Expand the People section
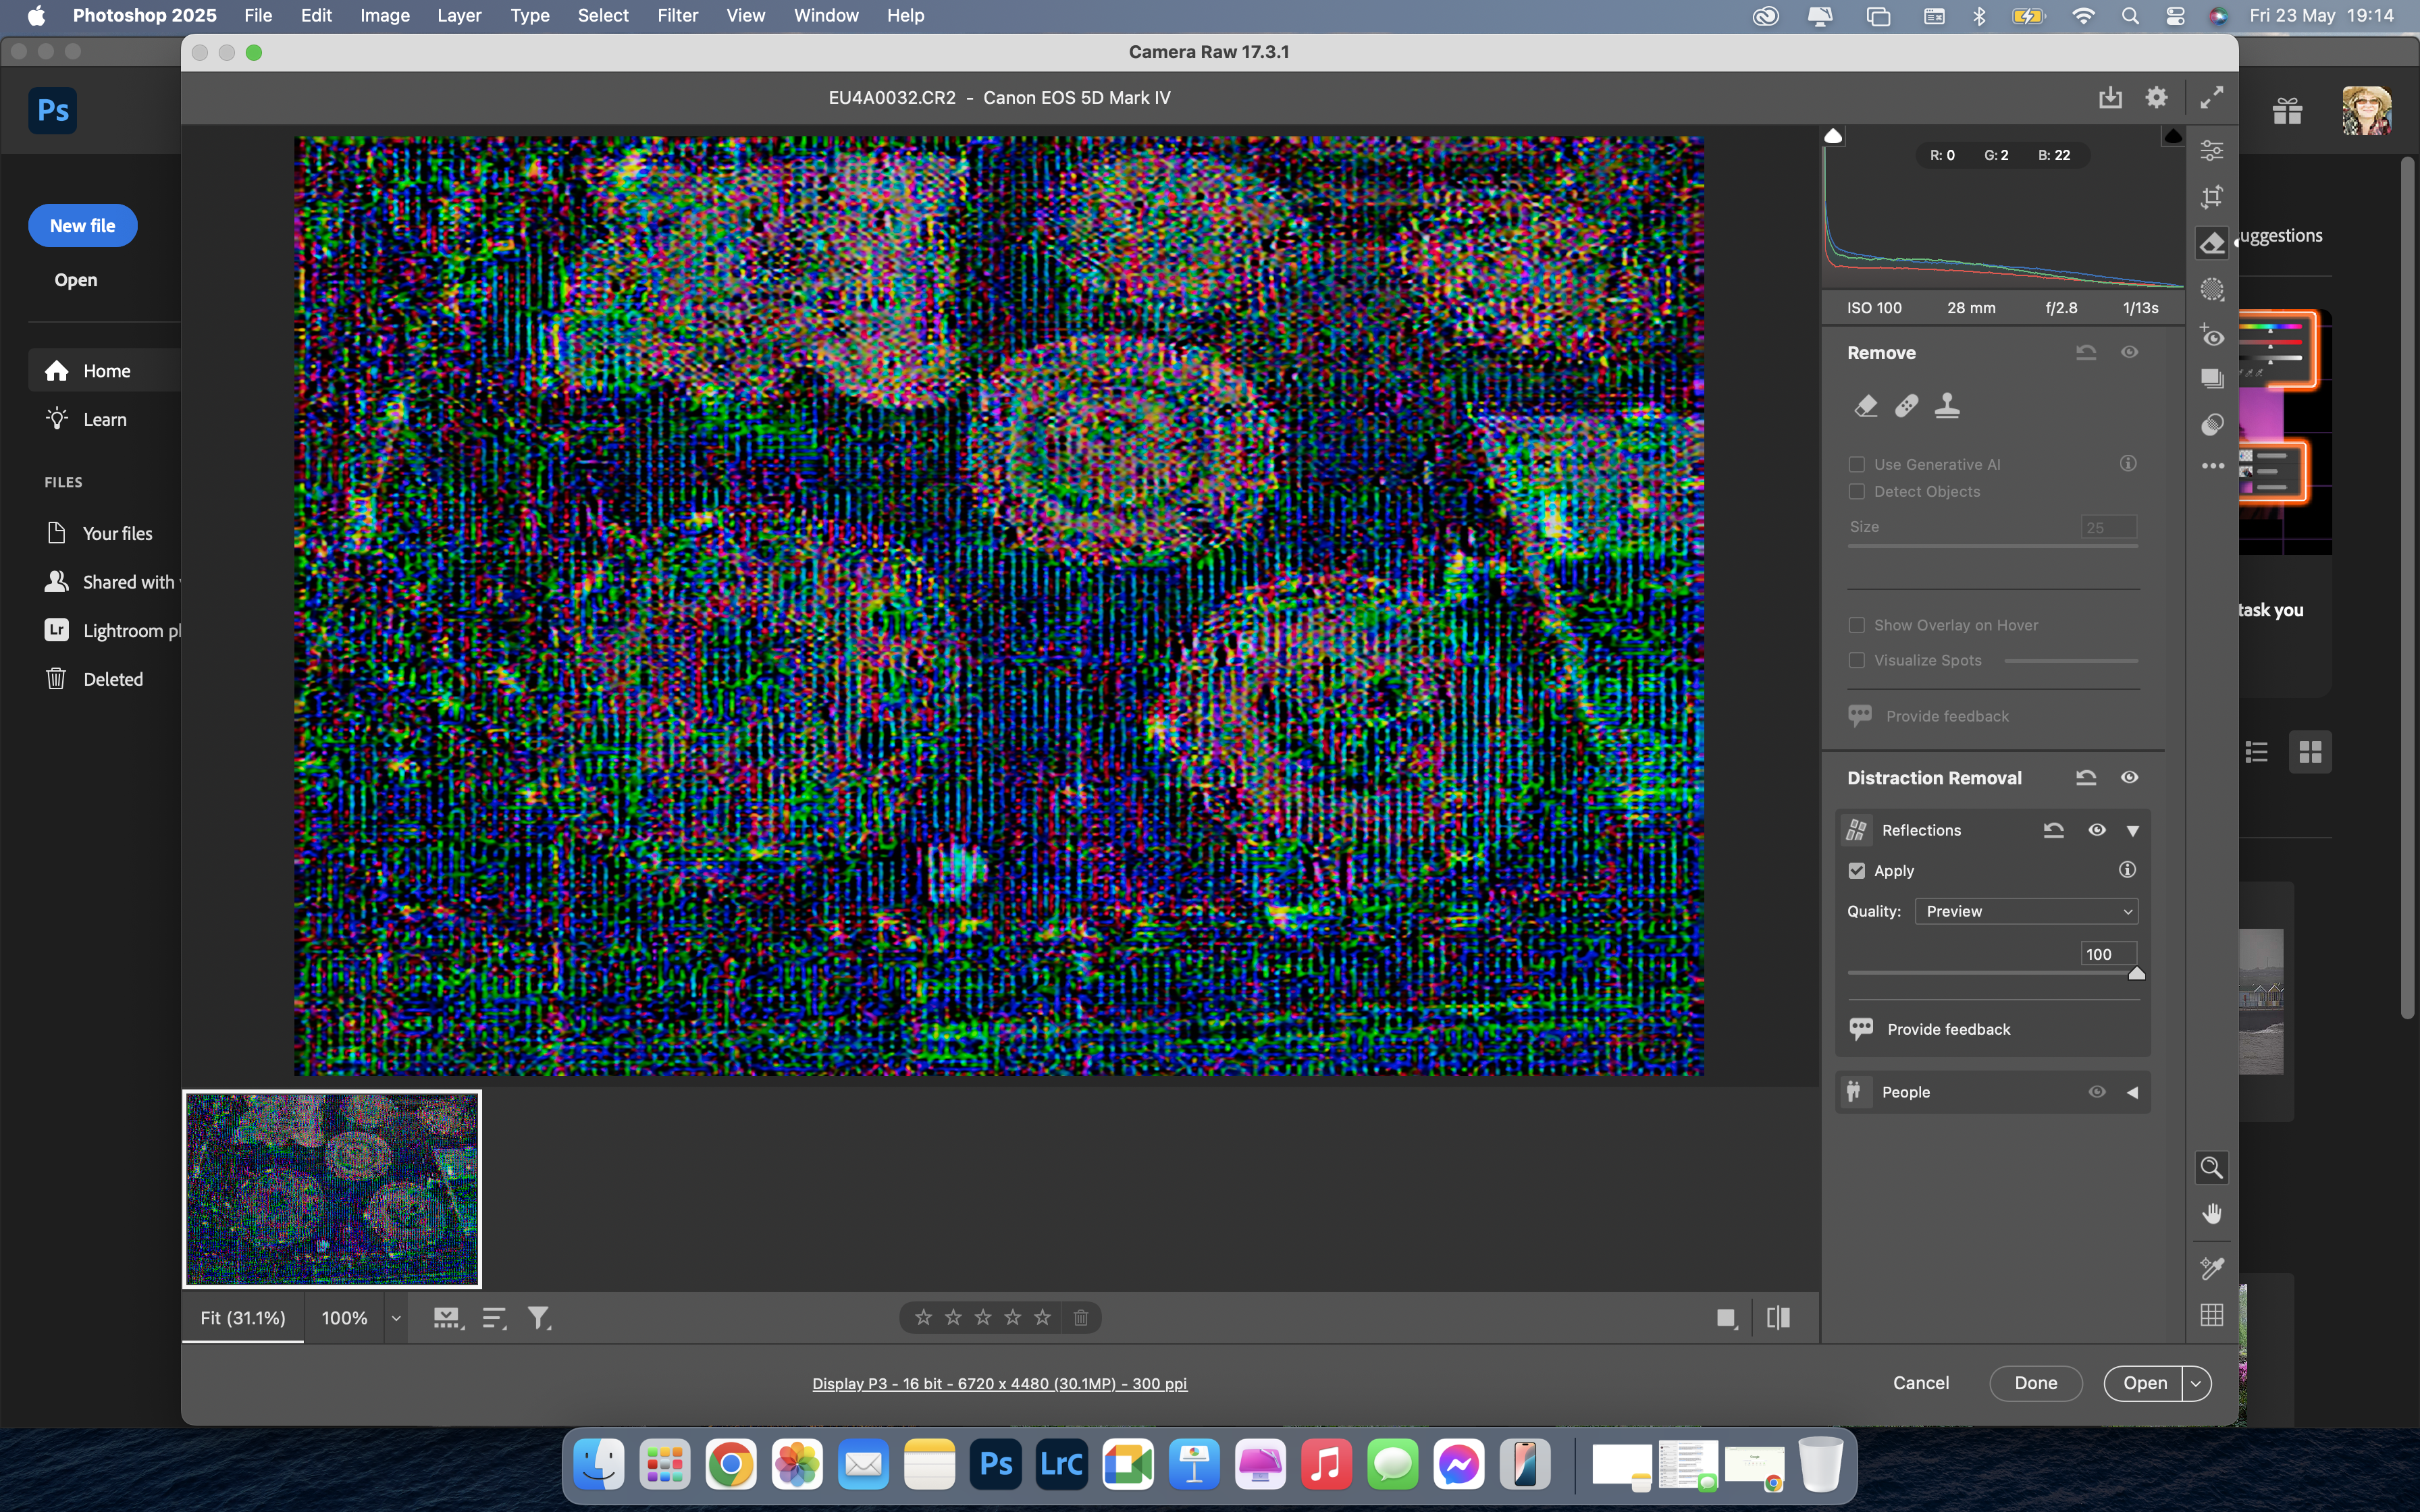Screen dimensions: 2420x1512 pos(2133,1092)
